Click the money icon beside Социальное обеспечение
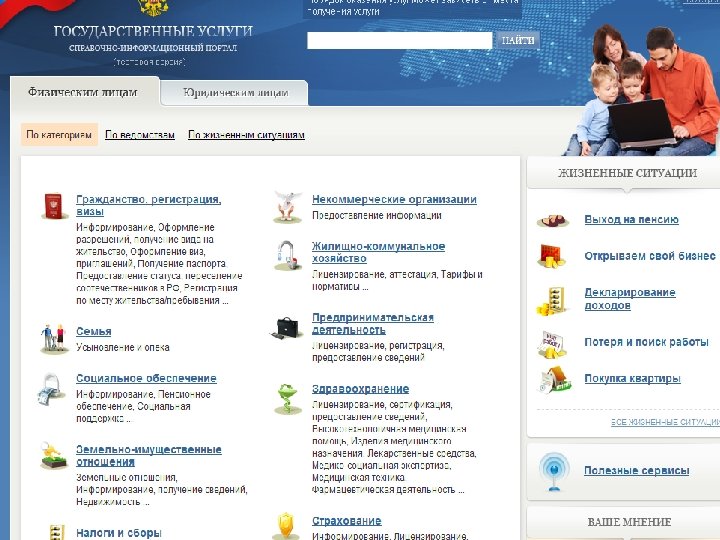The width and height of the screenshot is (720, 540). pos(51,389)
